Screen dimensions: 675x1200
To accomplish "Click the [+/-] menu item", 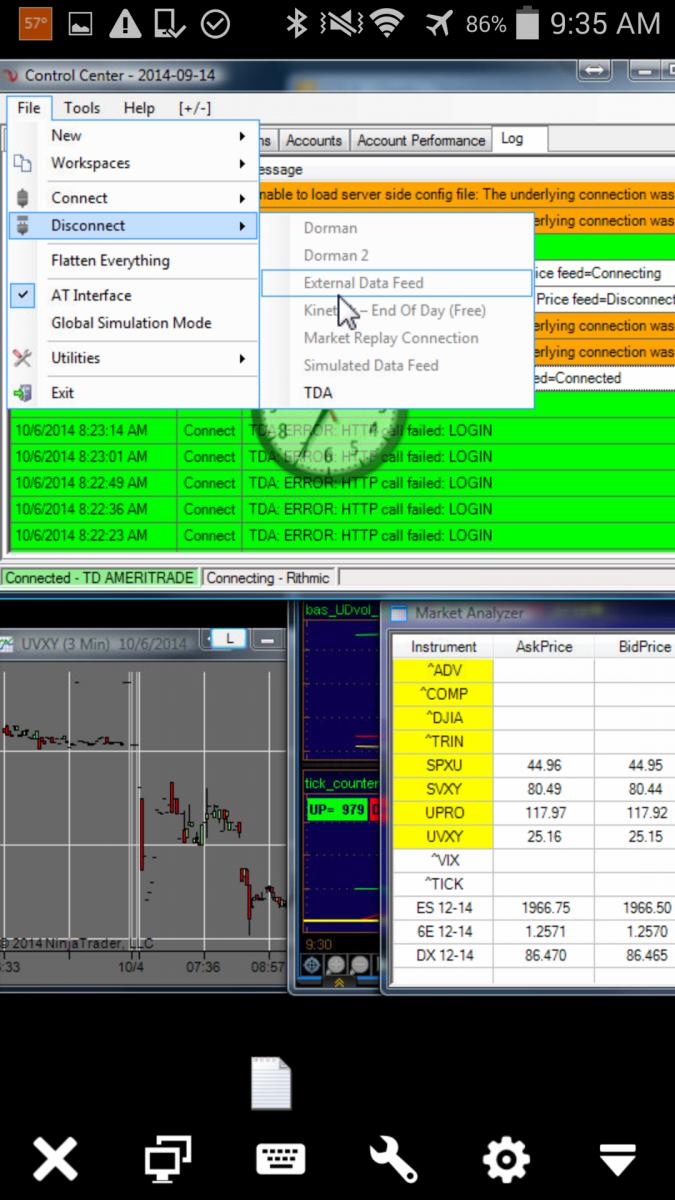I will click(x=195, y=108).
